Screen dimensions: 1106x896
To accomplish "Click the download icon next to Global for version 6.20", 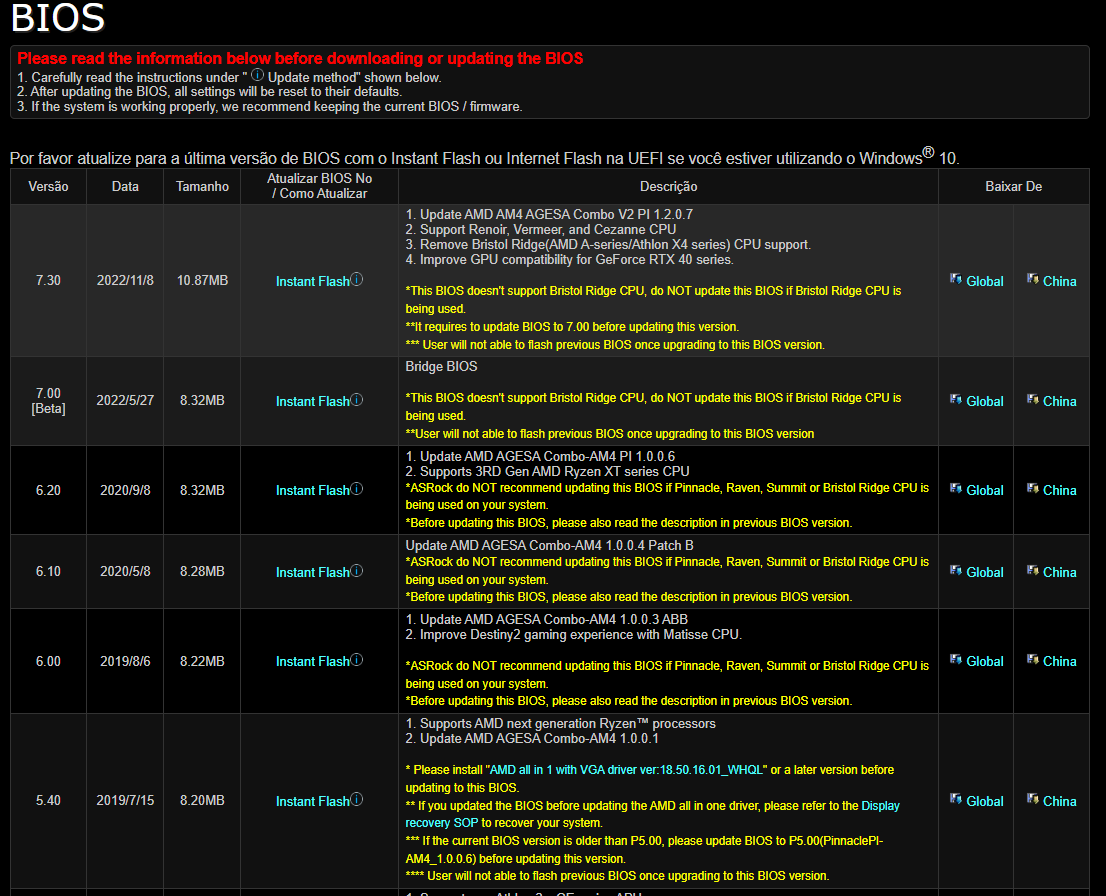I will click(956, 488).
